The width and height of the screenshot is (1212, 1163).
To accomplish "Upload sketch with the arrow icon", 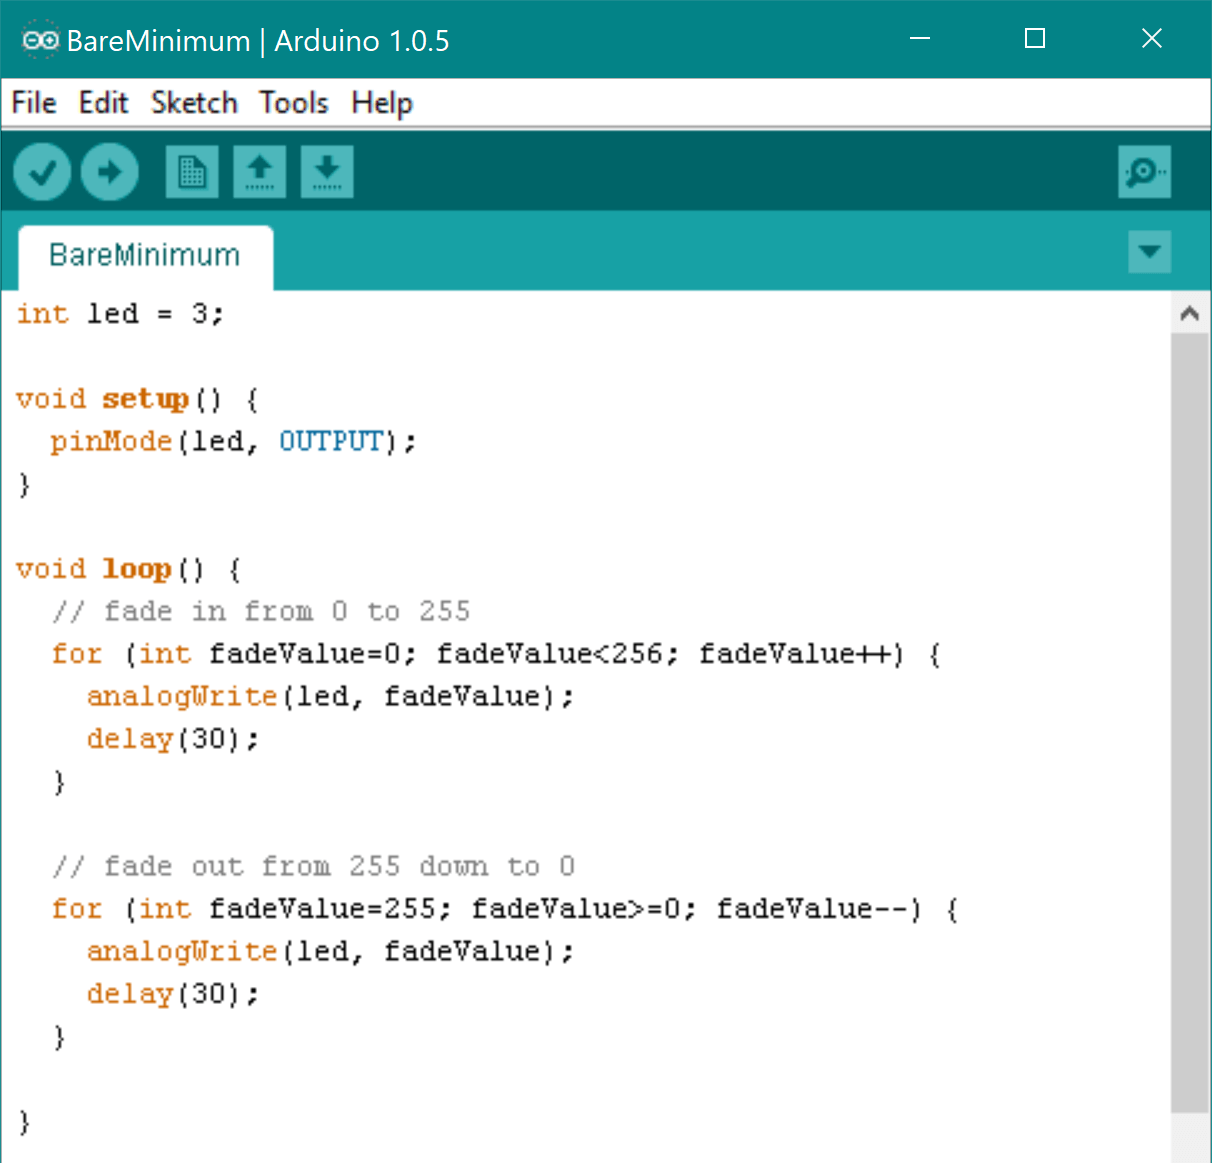I will pyautogui.click(x=110, y=172).
